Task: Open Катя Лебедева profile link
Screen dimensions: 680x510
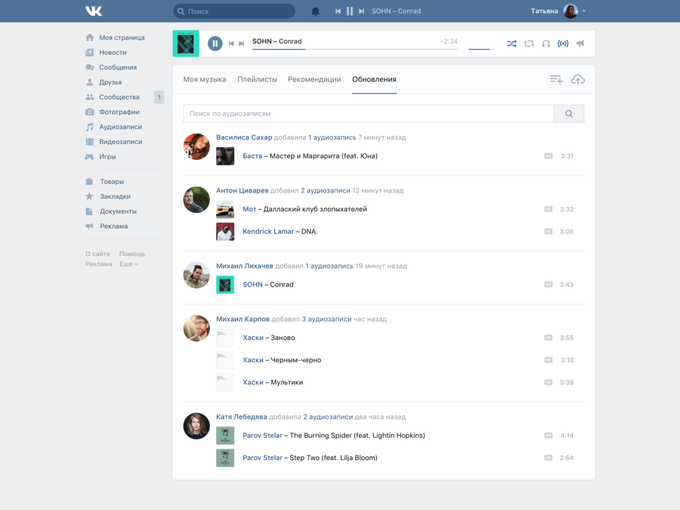Action: (242, 417)
